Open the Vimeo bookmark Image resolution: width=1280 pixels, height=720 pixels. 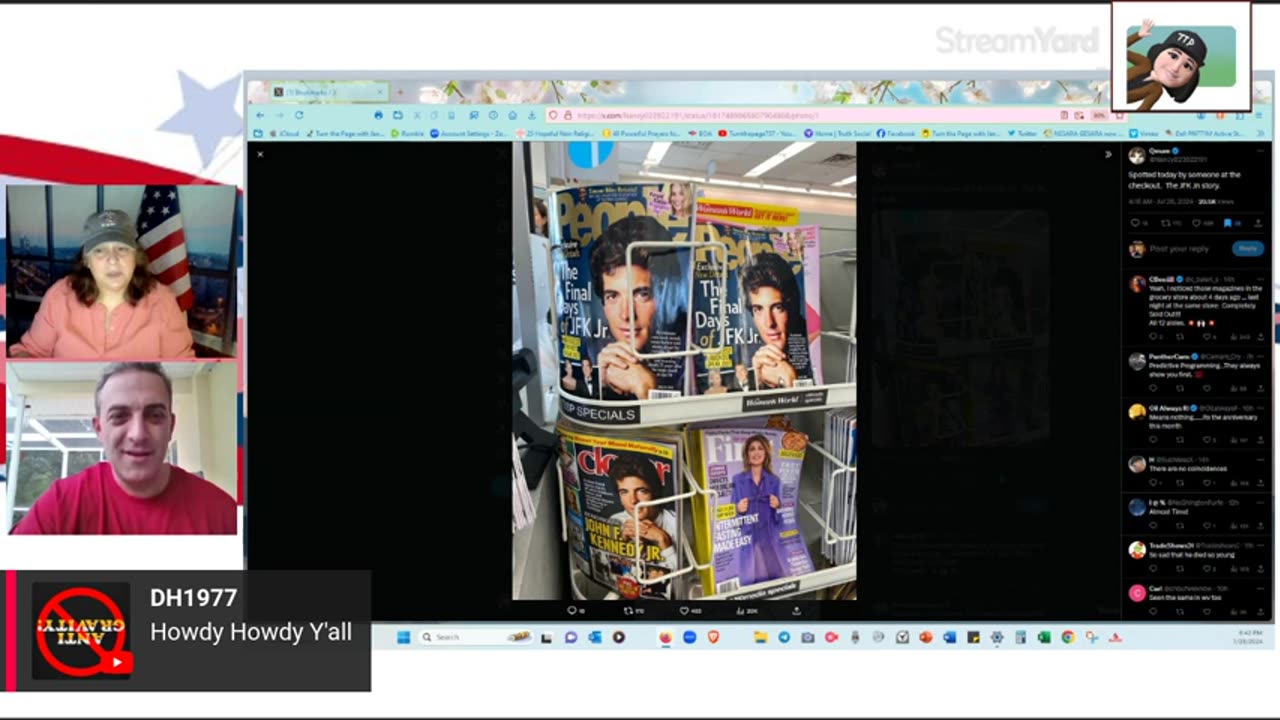[x=1143, y=133]
